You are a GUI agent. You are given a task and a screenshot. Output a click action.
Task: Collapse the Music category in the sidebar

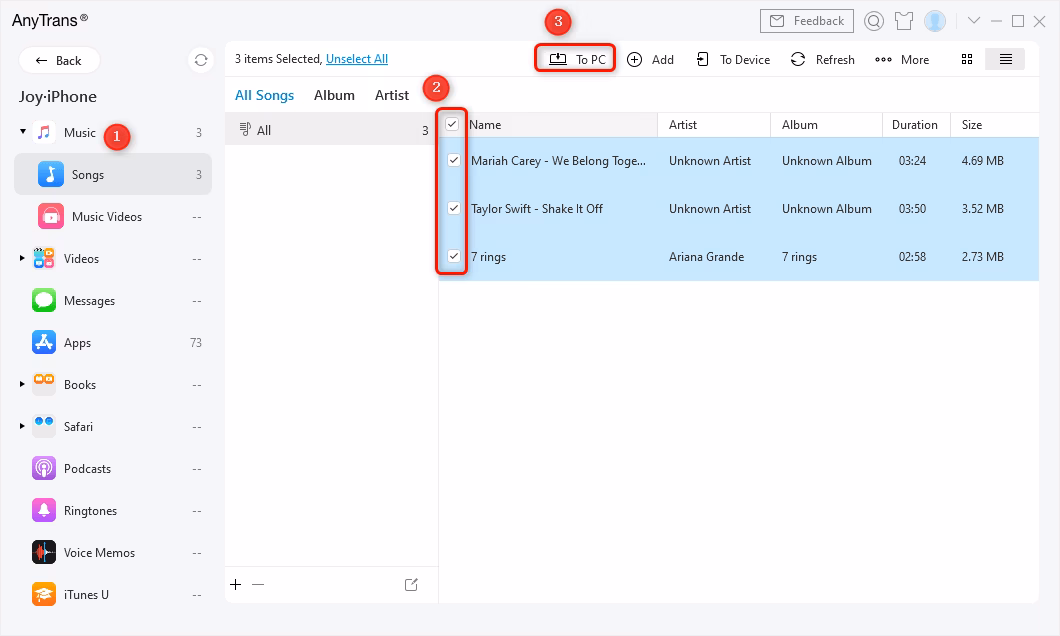[x=22, y=131]
